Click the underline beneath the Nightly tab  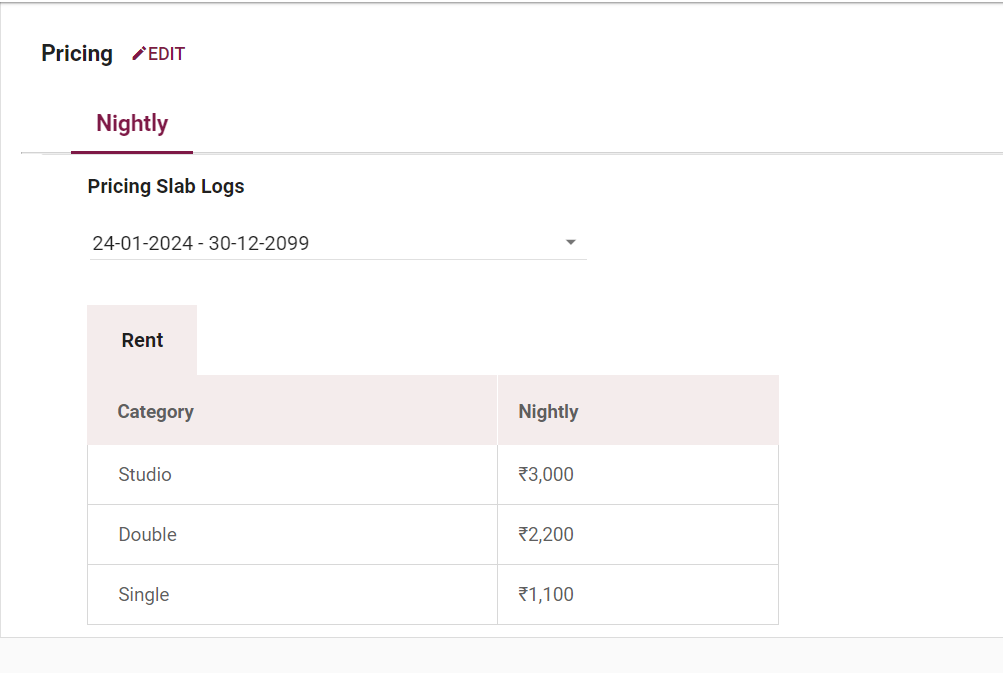point(132,152)
